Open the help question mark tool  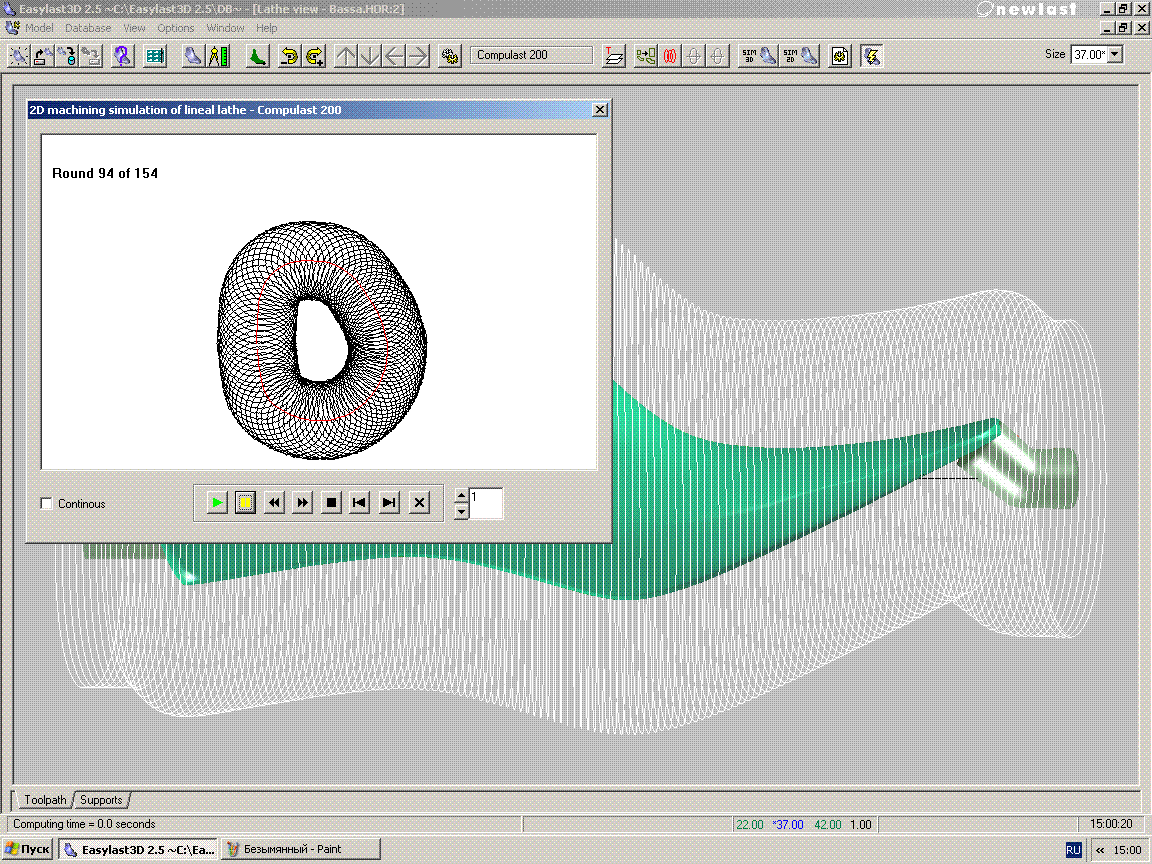[x=123, y=56]
